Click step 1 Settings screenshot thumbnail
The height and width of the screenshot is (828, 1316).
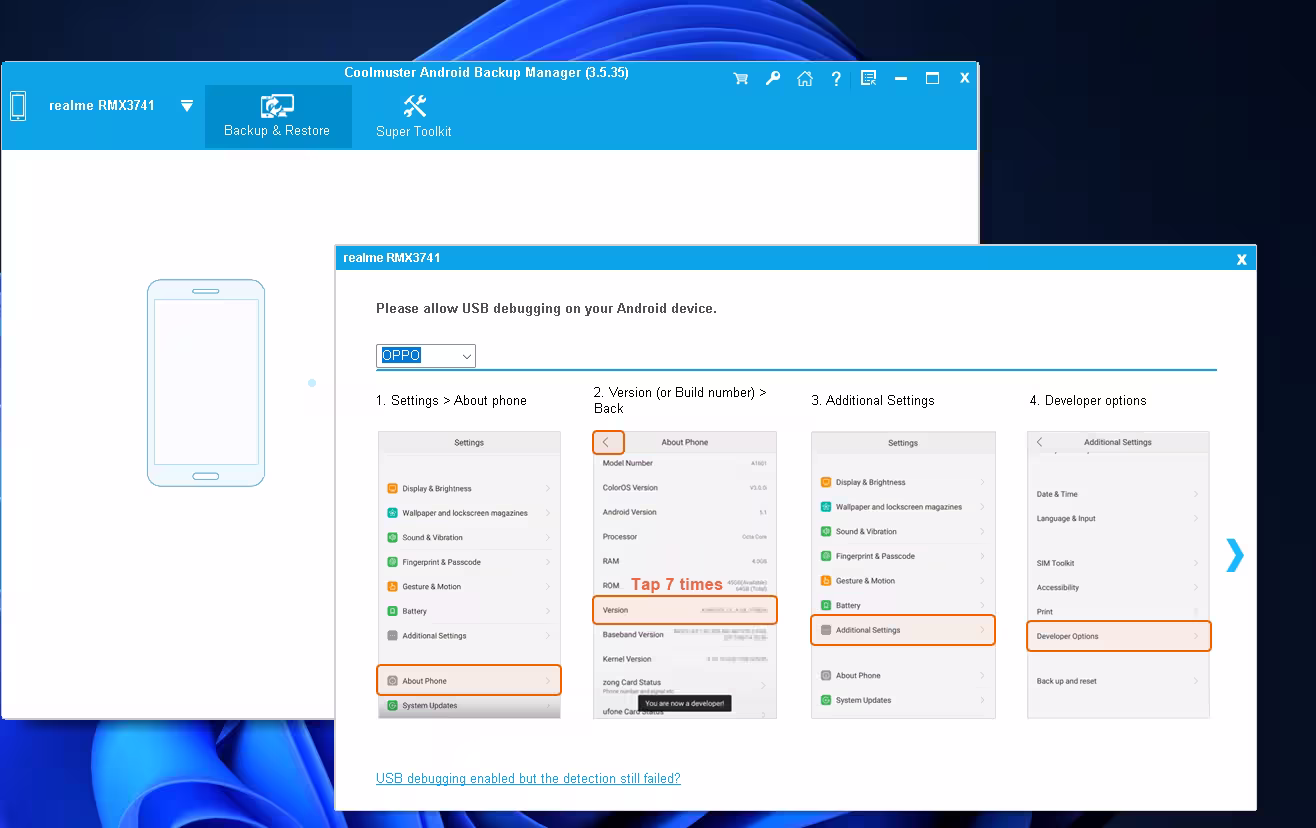[469, 575]
